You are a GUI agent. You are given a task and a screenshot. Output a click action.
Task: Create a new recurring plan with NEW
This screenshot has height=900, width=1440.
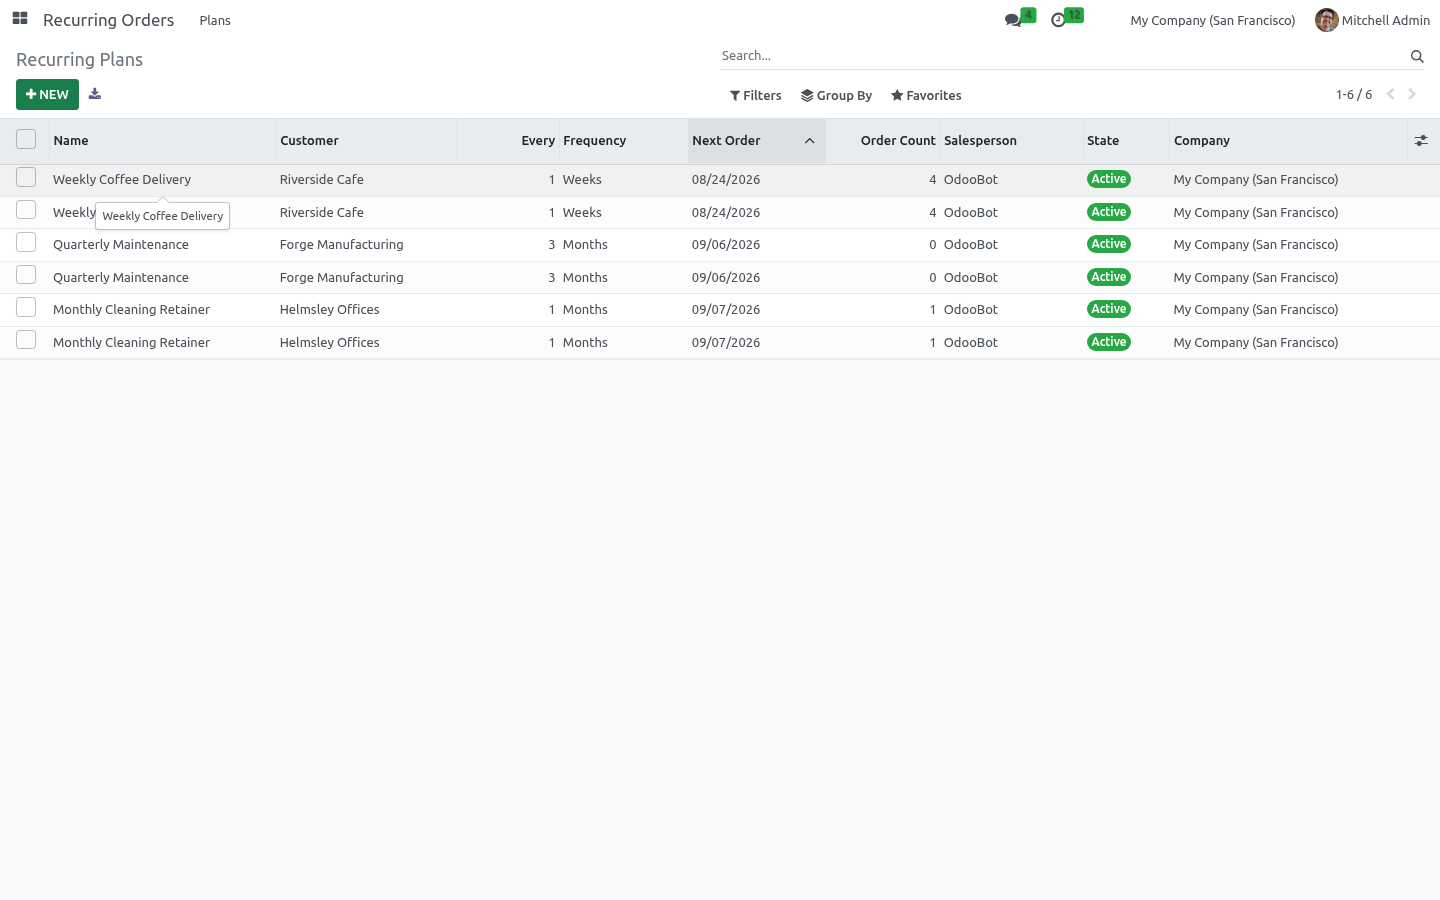click(47, 94)
